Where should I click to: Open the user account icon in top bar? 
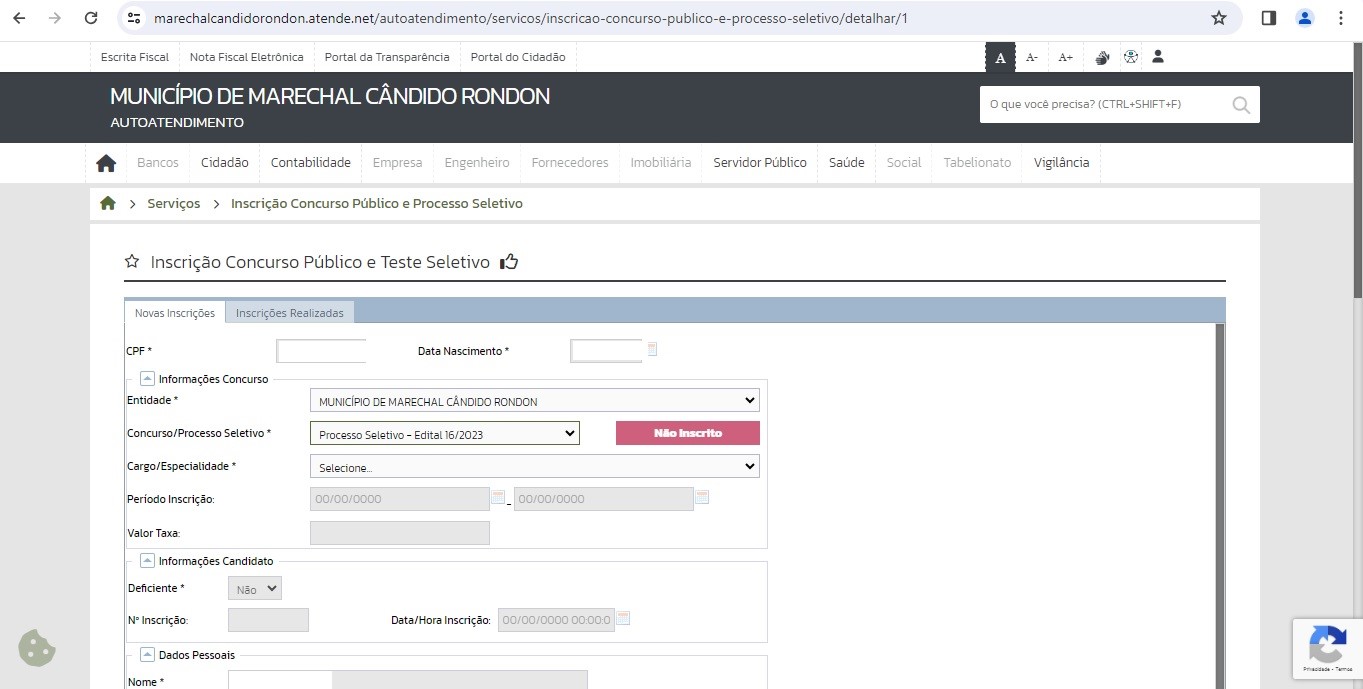point(1158,57)
